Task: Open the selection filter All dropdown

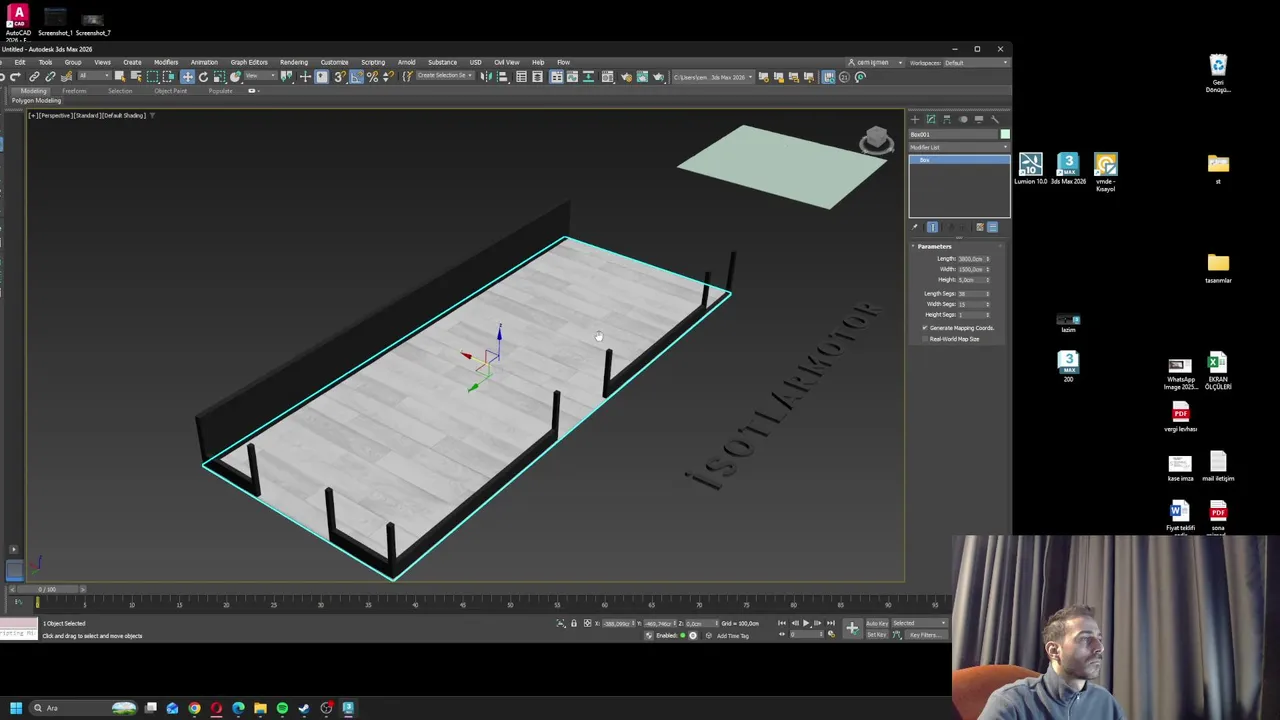Action: point(94,77)
